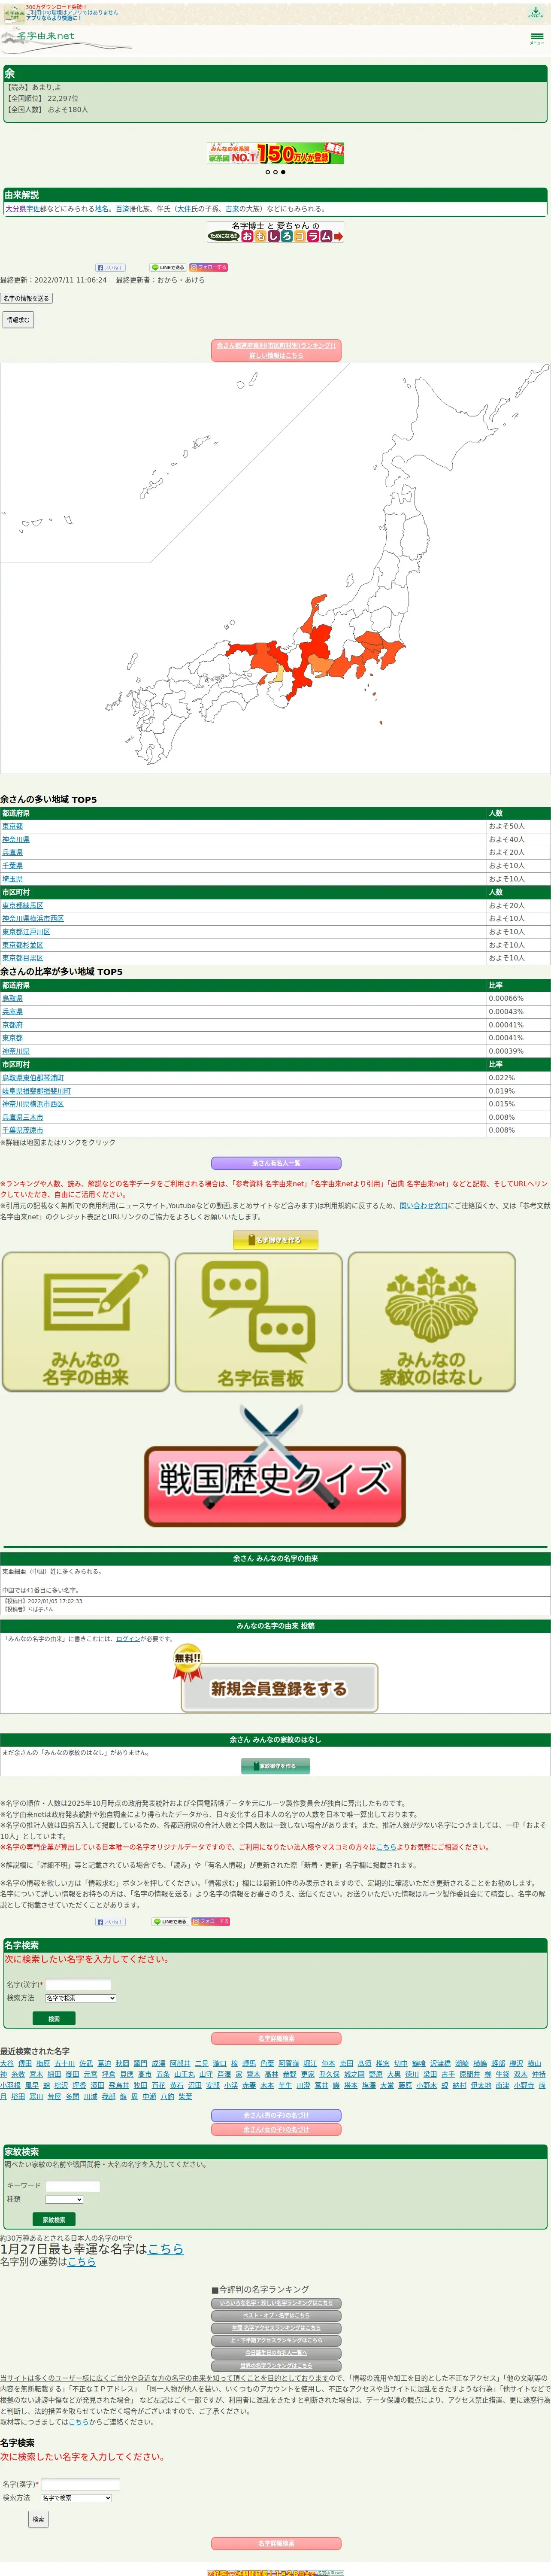Focus the bottom 名字(漢字) input field
Viewport: 551px width, 2576px height.
point(80,2484)
